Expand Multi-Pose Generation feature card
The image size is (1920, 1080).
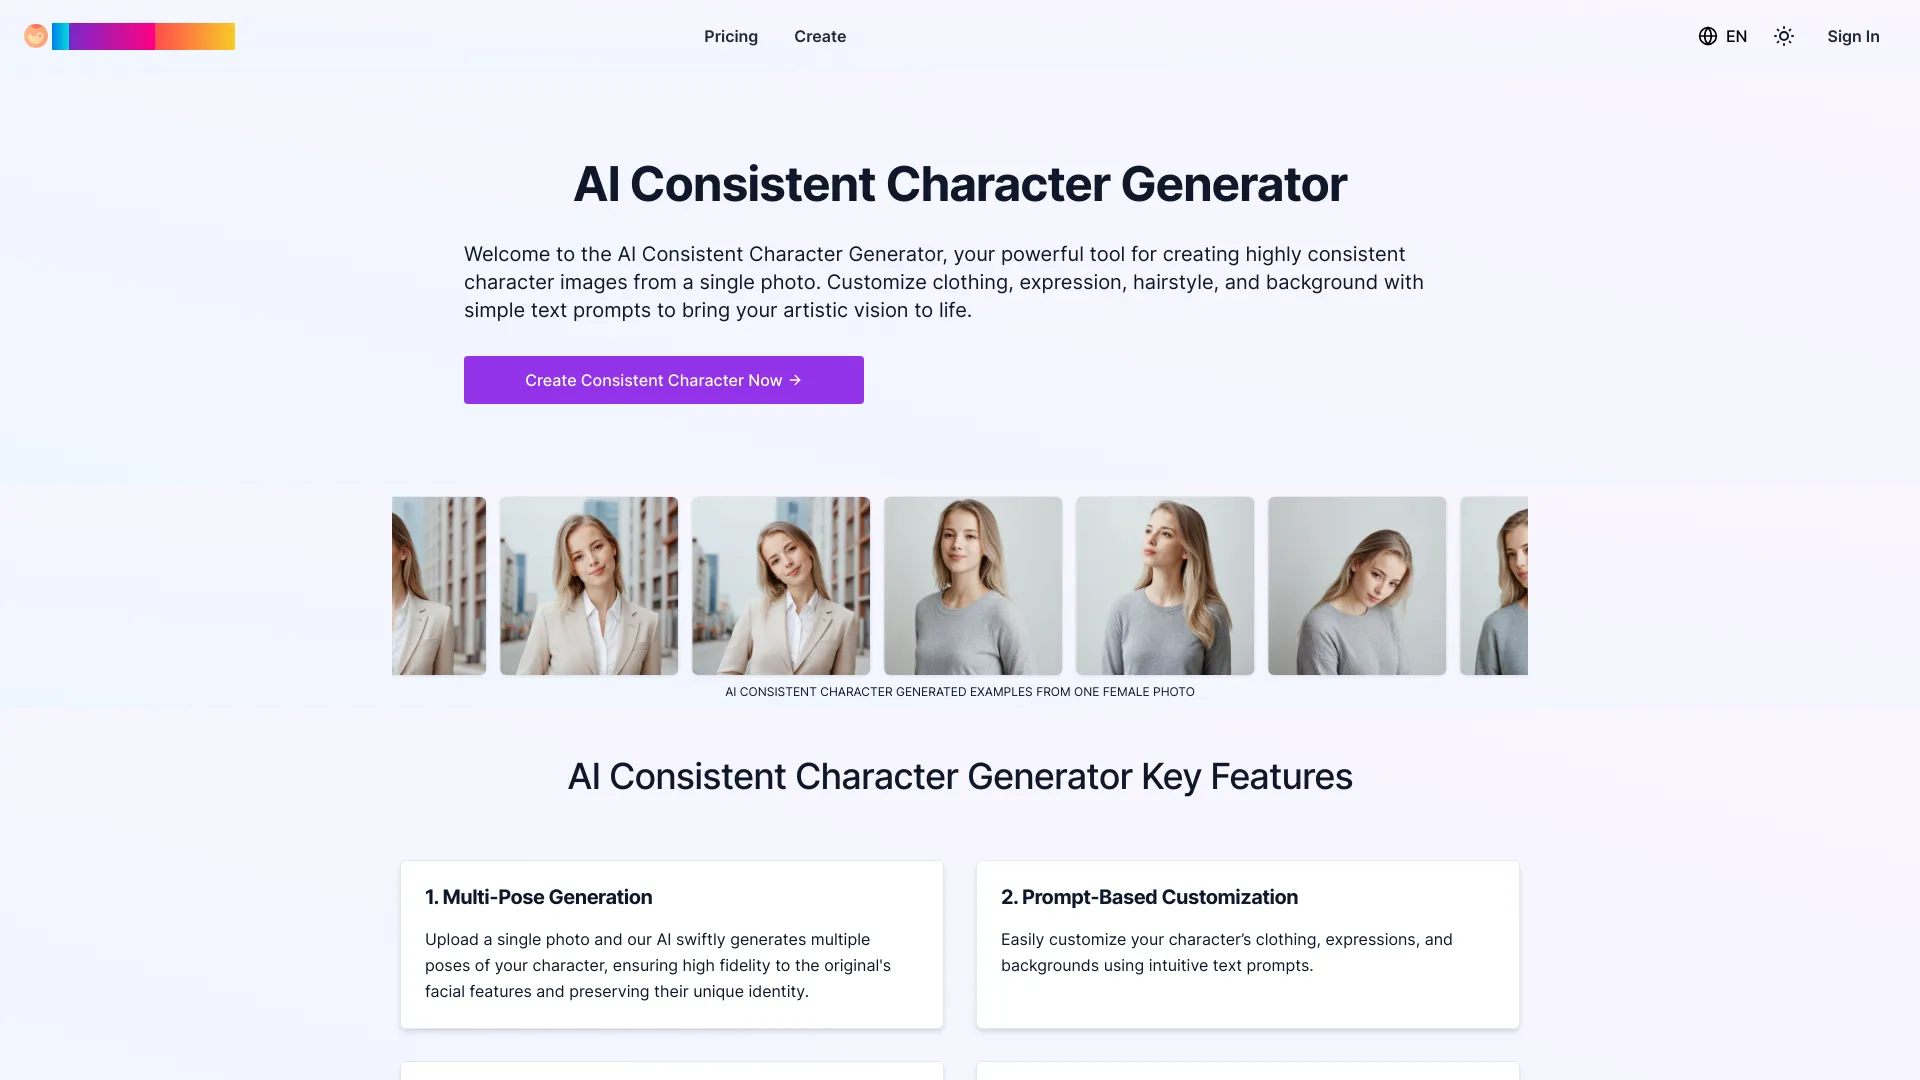tap(671, 943)
